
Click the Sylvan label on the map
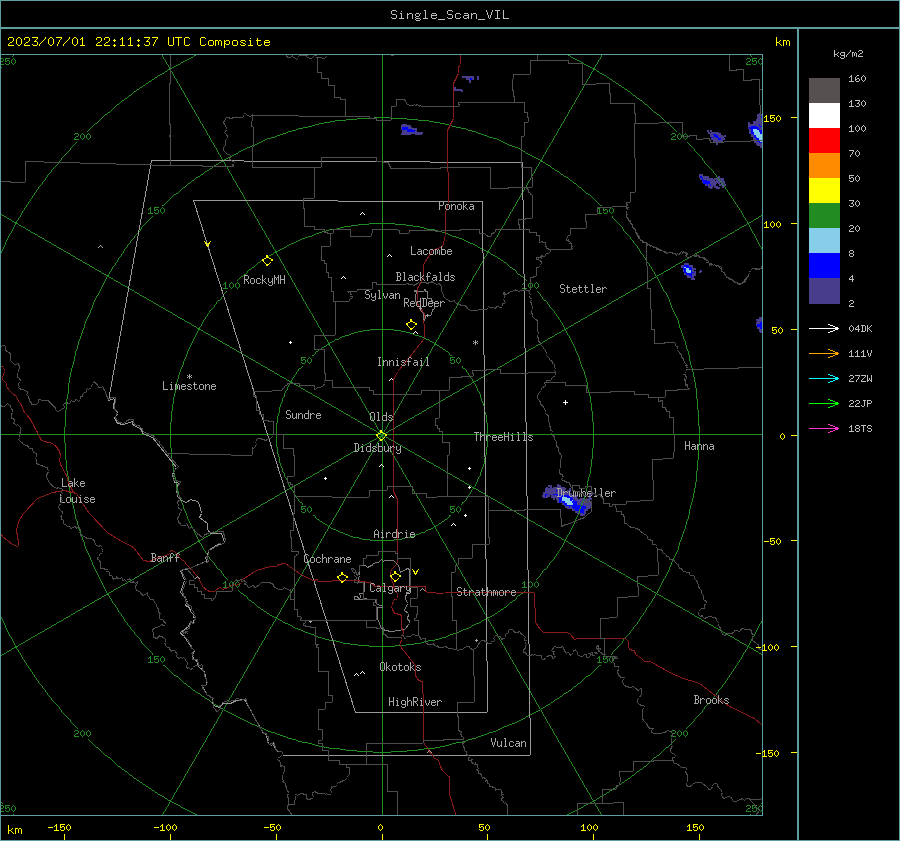tap(382, 295)
